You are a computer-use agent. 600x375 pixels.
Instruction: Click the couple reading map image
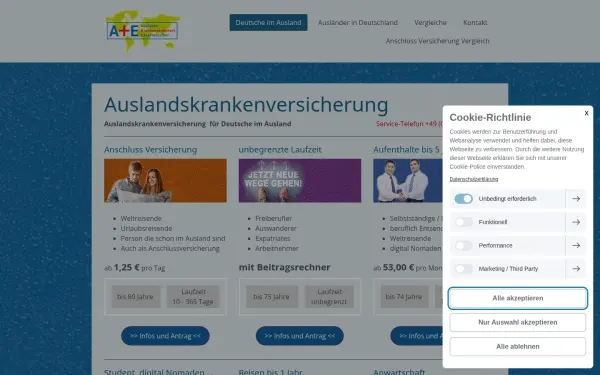[165, 181]
